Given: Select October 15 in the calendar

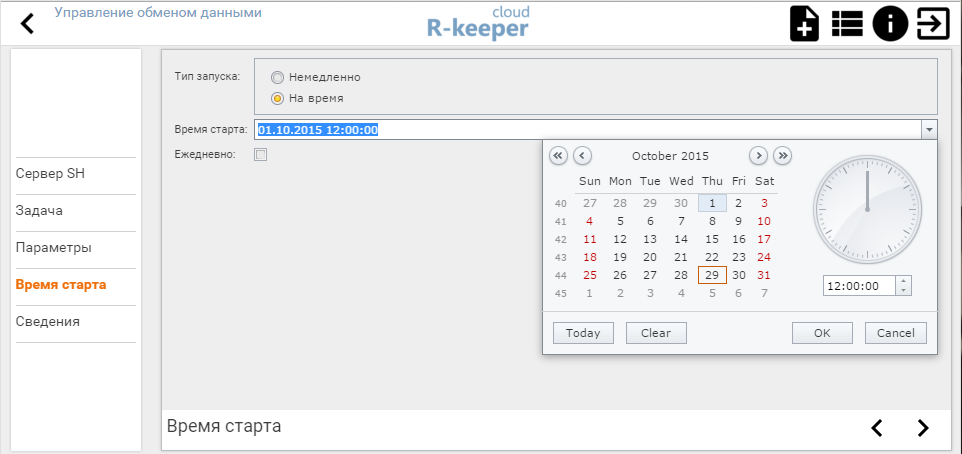Looking at the screenshot, I should click(x=711, y=239).
